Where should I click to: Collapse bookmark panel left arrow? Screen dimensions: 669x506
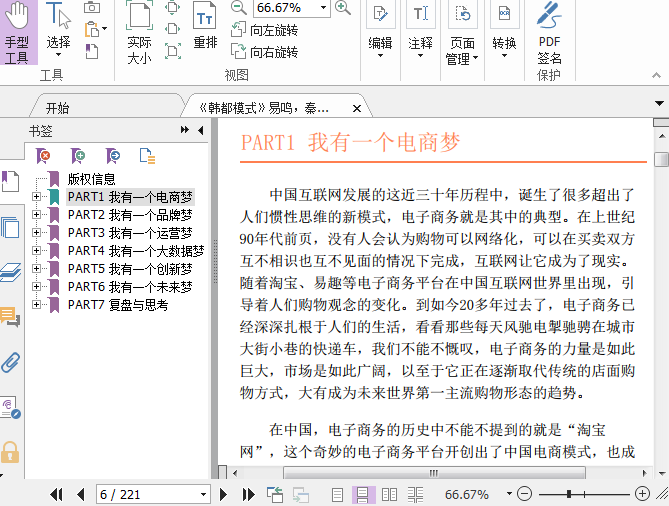click(x=201, y=130)
